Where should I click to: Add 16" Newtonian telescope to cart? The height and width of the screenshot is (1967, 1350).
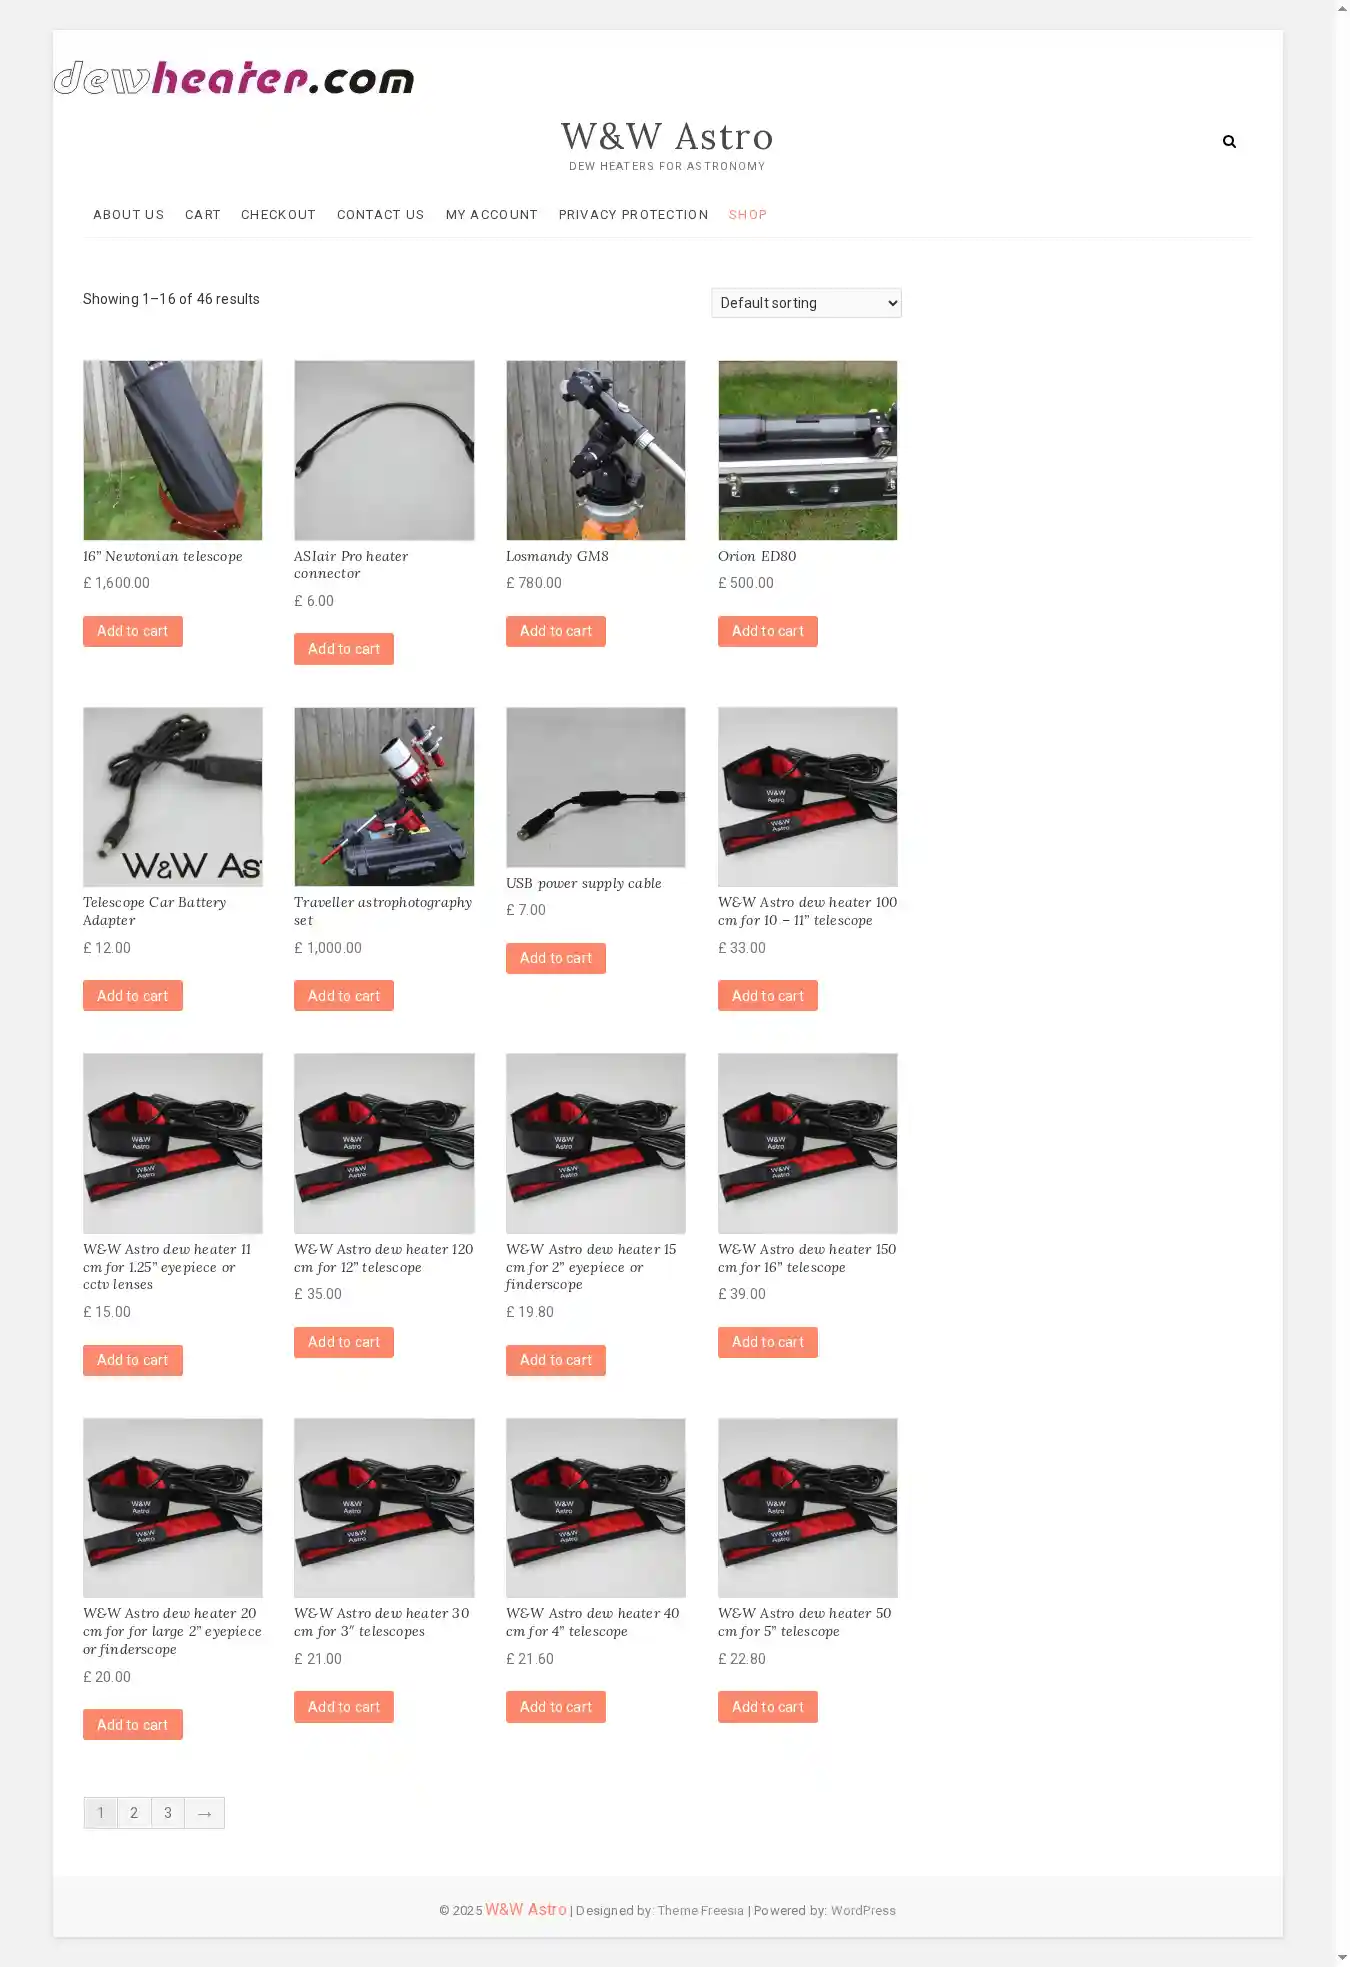(x=133, y=631)
